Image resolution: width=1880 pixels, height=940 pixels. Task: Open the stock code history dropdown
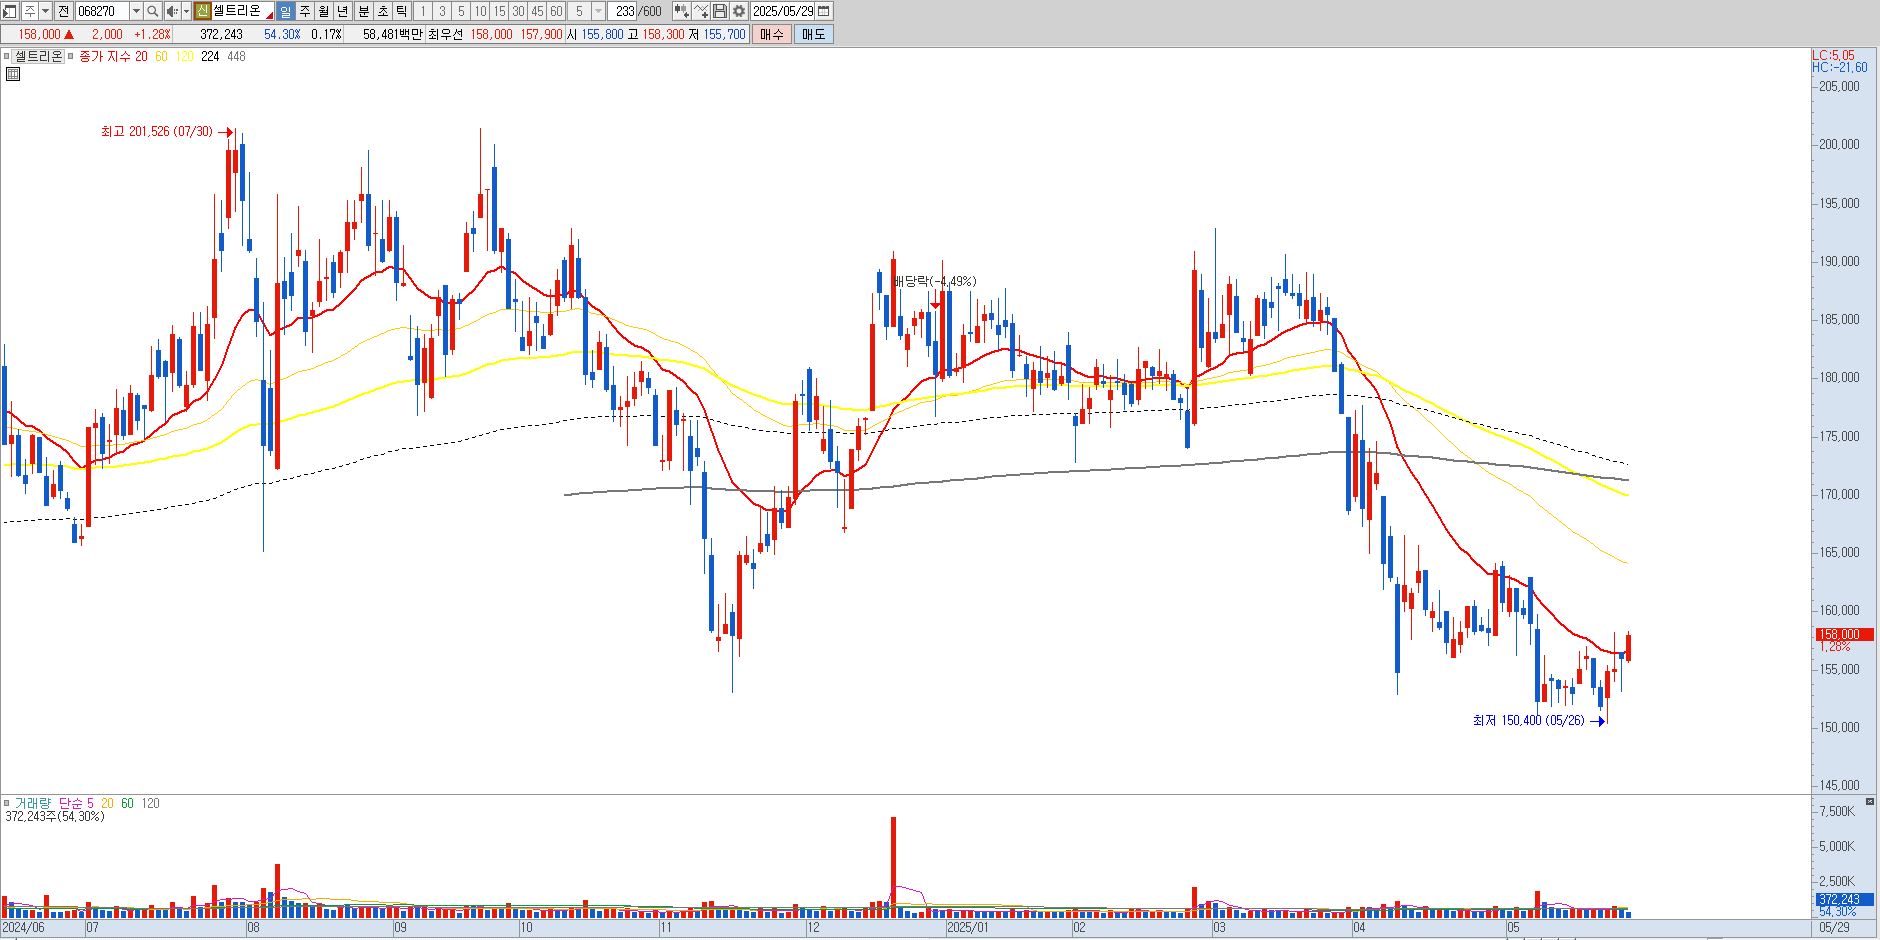(136, 11)
